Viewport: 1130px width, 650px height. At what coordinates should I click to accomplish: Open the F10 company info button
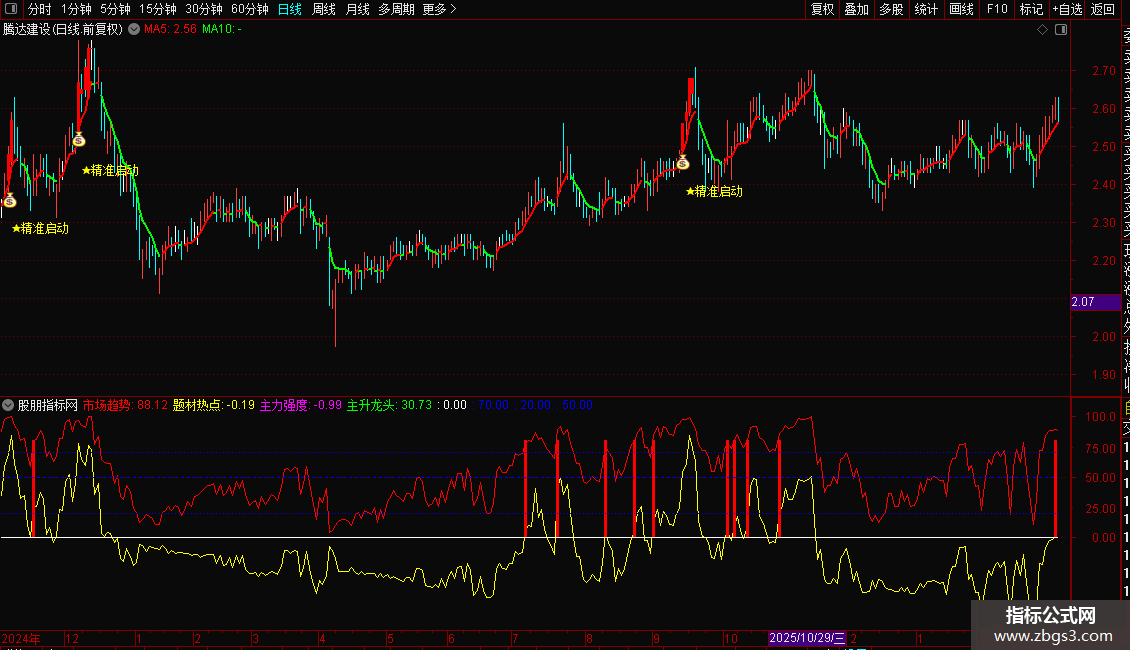[x=997, y=9]
